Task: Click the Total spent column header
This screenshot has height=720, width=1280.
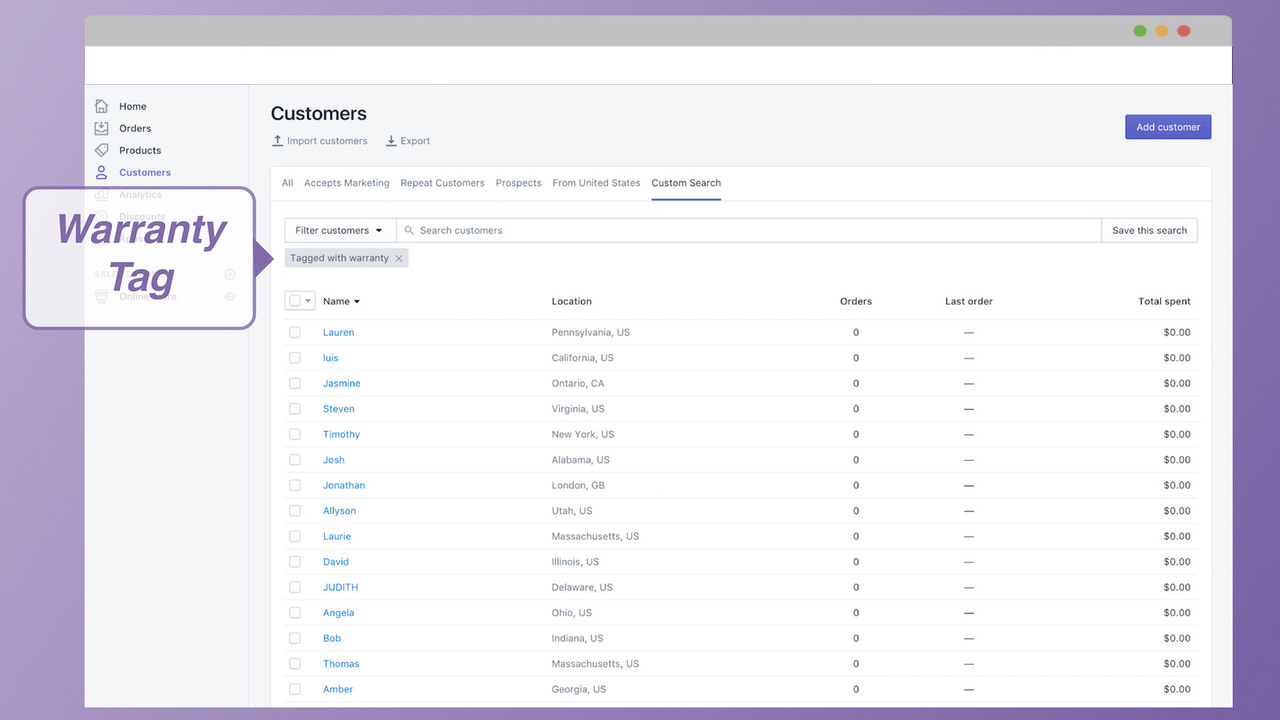Action: pyautogui.click(x=1164, y=301)
